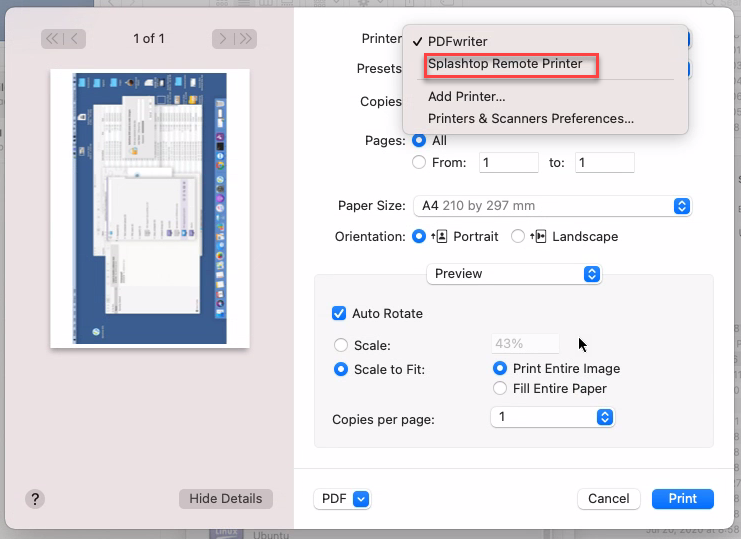Go to previous page arrow
This screenshot has height=539, width=741.
(75, 39)
